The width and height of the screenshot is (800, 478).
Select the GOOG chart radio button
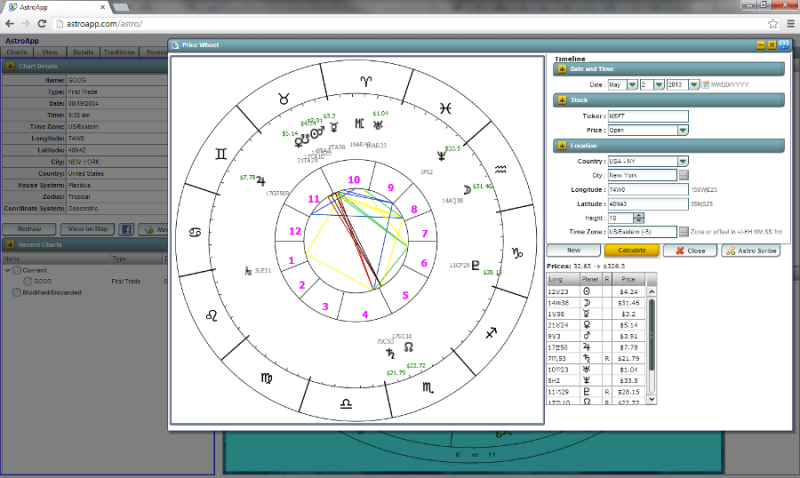coord(28,281)
